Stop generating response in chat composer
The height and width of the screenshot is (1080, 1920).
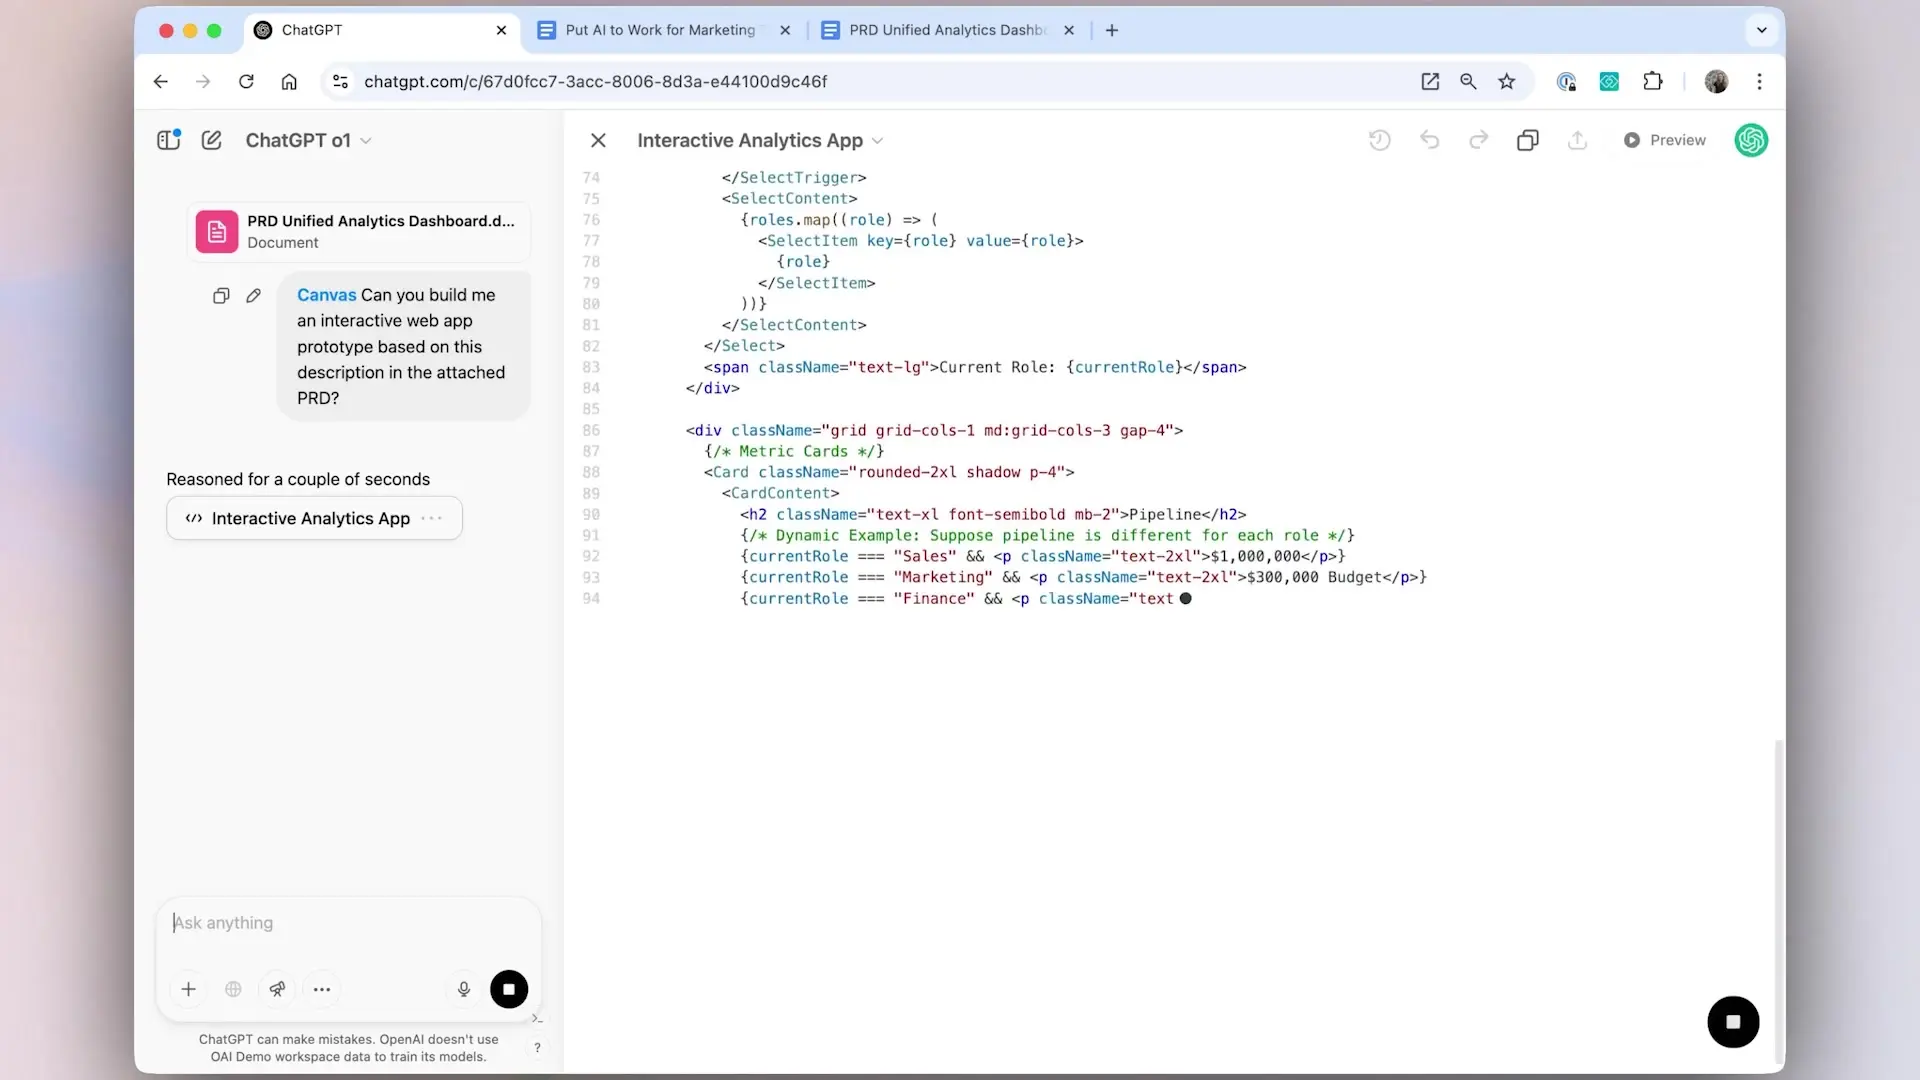[x=509, y=990]
